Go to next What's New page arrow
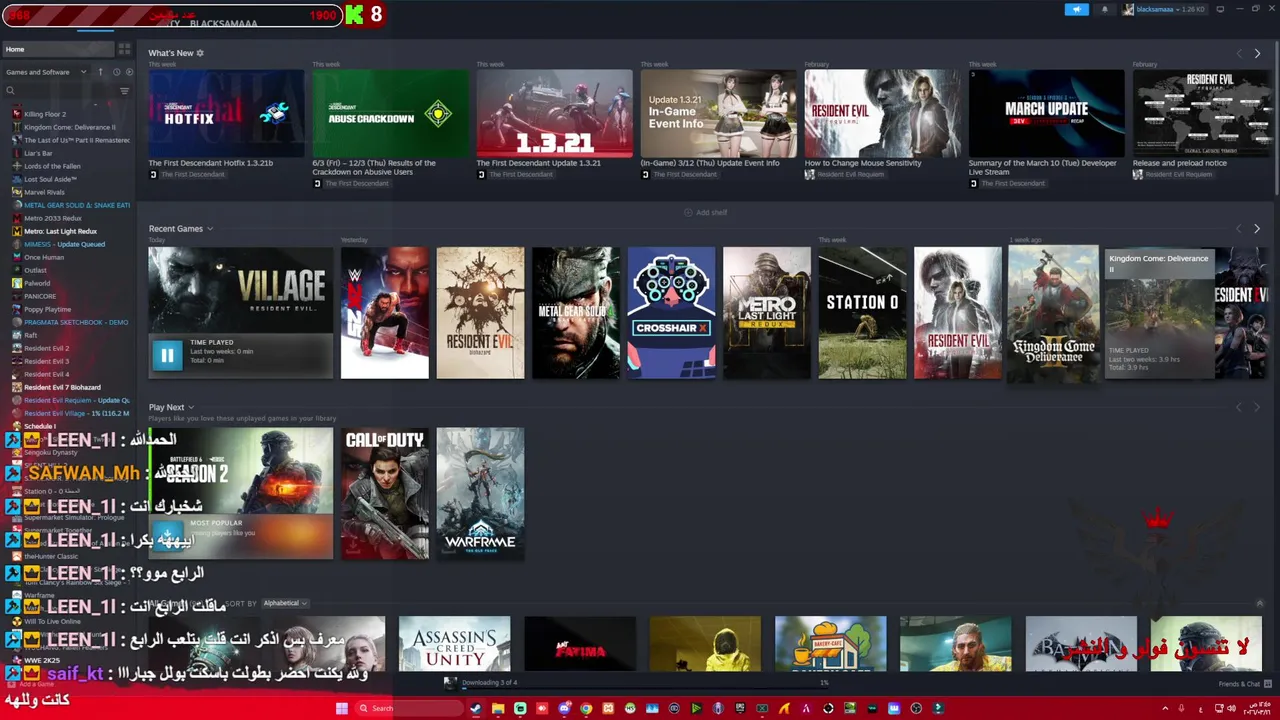1280x720 pixels. click(x=1257, y=53)
